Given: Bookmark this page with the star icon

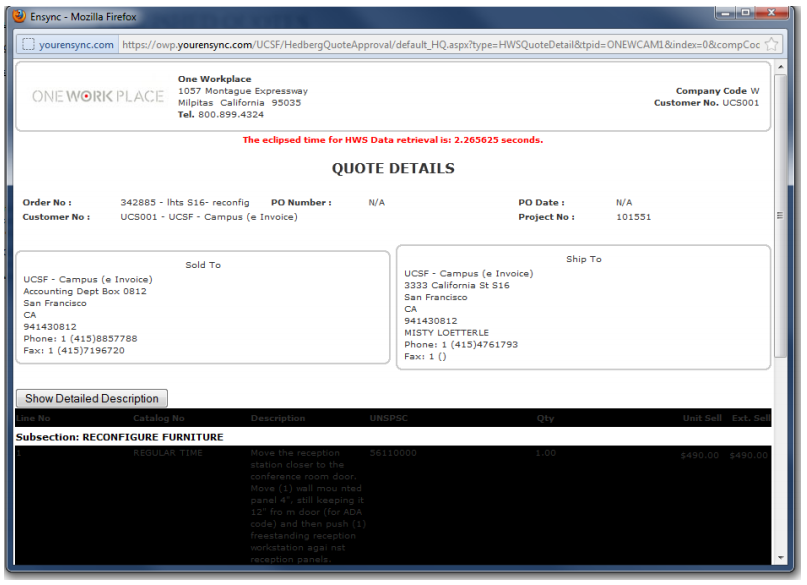Looking at the screenshot, I should (771, 45).
